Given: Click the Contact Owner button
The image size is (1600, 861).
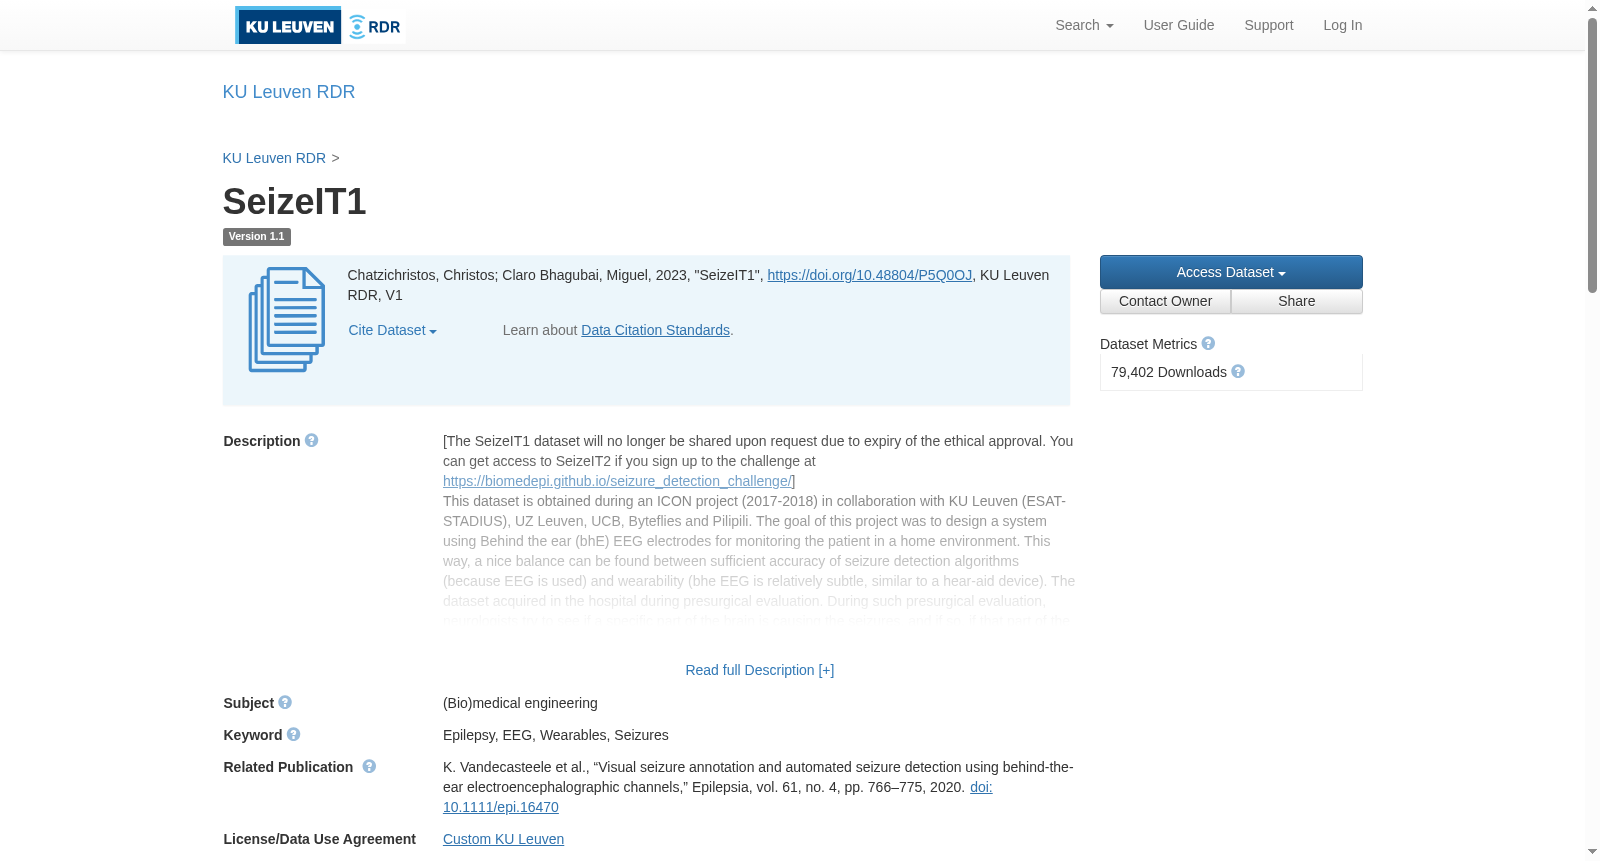Looking at the screenshot, I should pyautogui.click(x=1165, y=301).
